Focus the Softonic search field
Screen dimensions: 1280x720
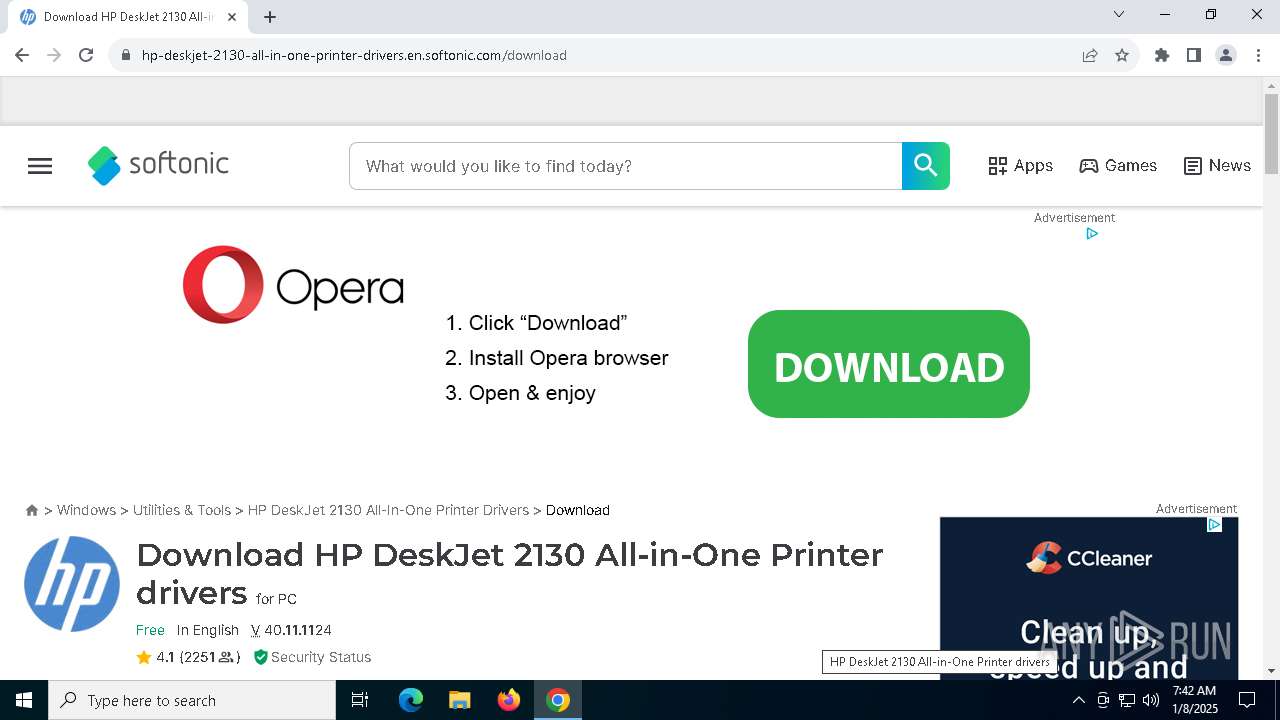(625, 166)
